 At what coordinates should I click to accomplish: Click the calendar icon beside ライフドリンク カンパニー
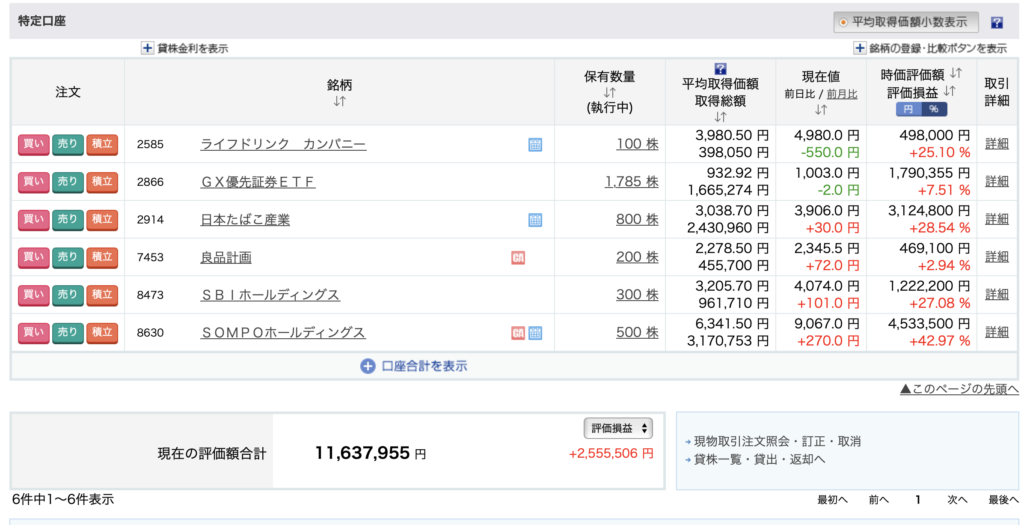click(535, 144)
